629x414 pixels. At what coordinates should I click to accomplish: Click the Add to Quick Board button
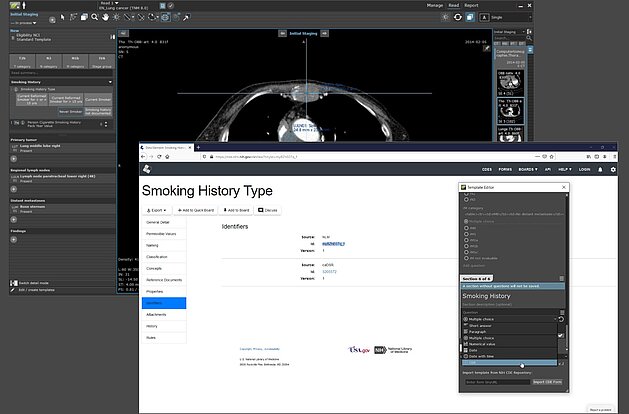196,210
